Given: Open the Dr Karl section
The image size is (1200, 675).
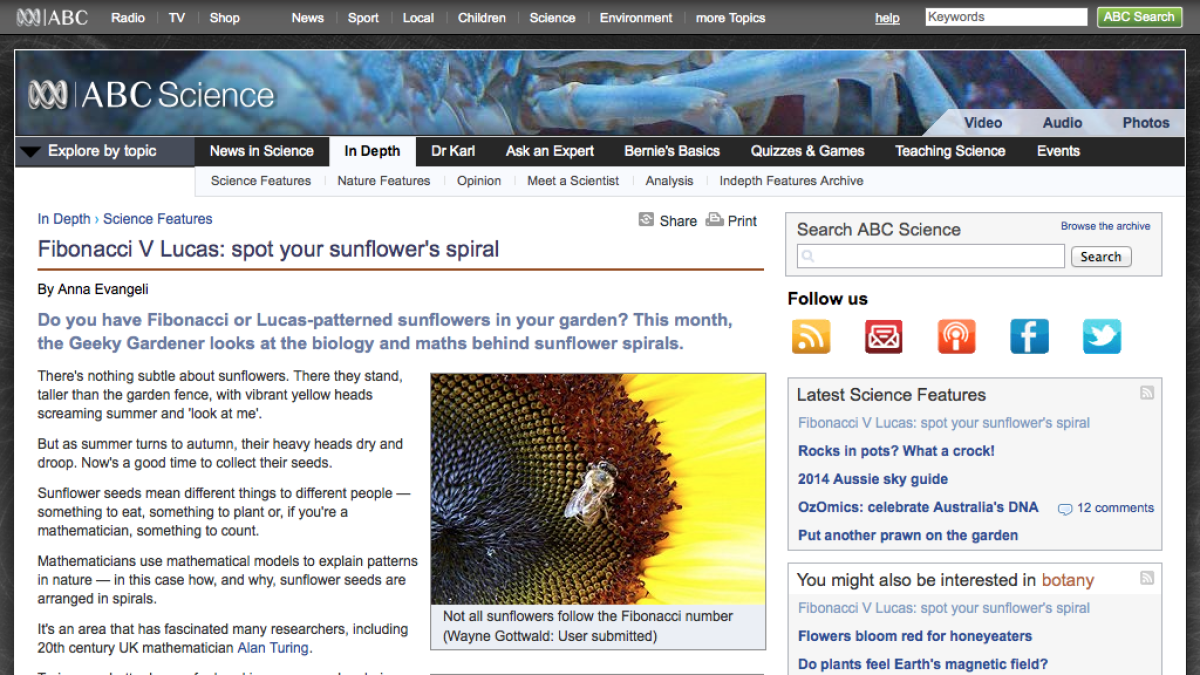Looking at the screenshot, I should [452, 151].
